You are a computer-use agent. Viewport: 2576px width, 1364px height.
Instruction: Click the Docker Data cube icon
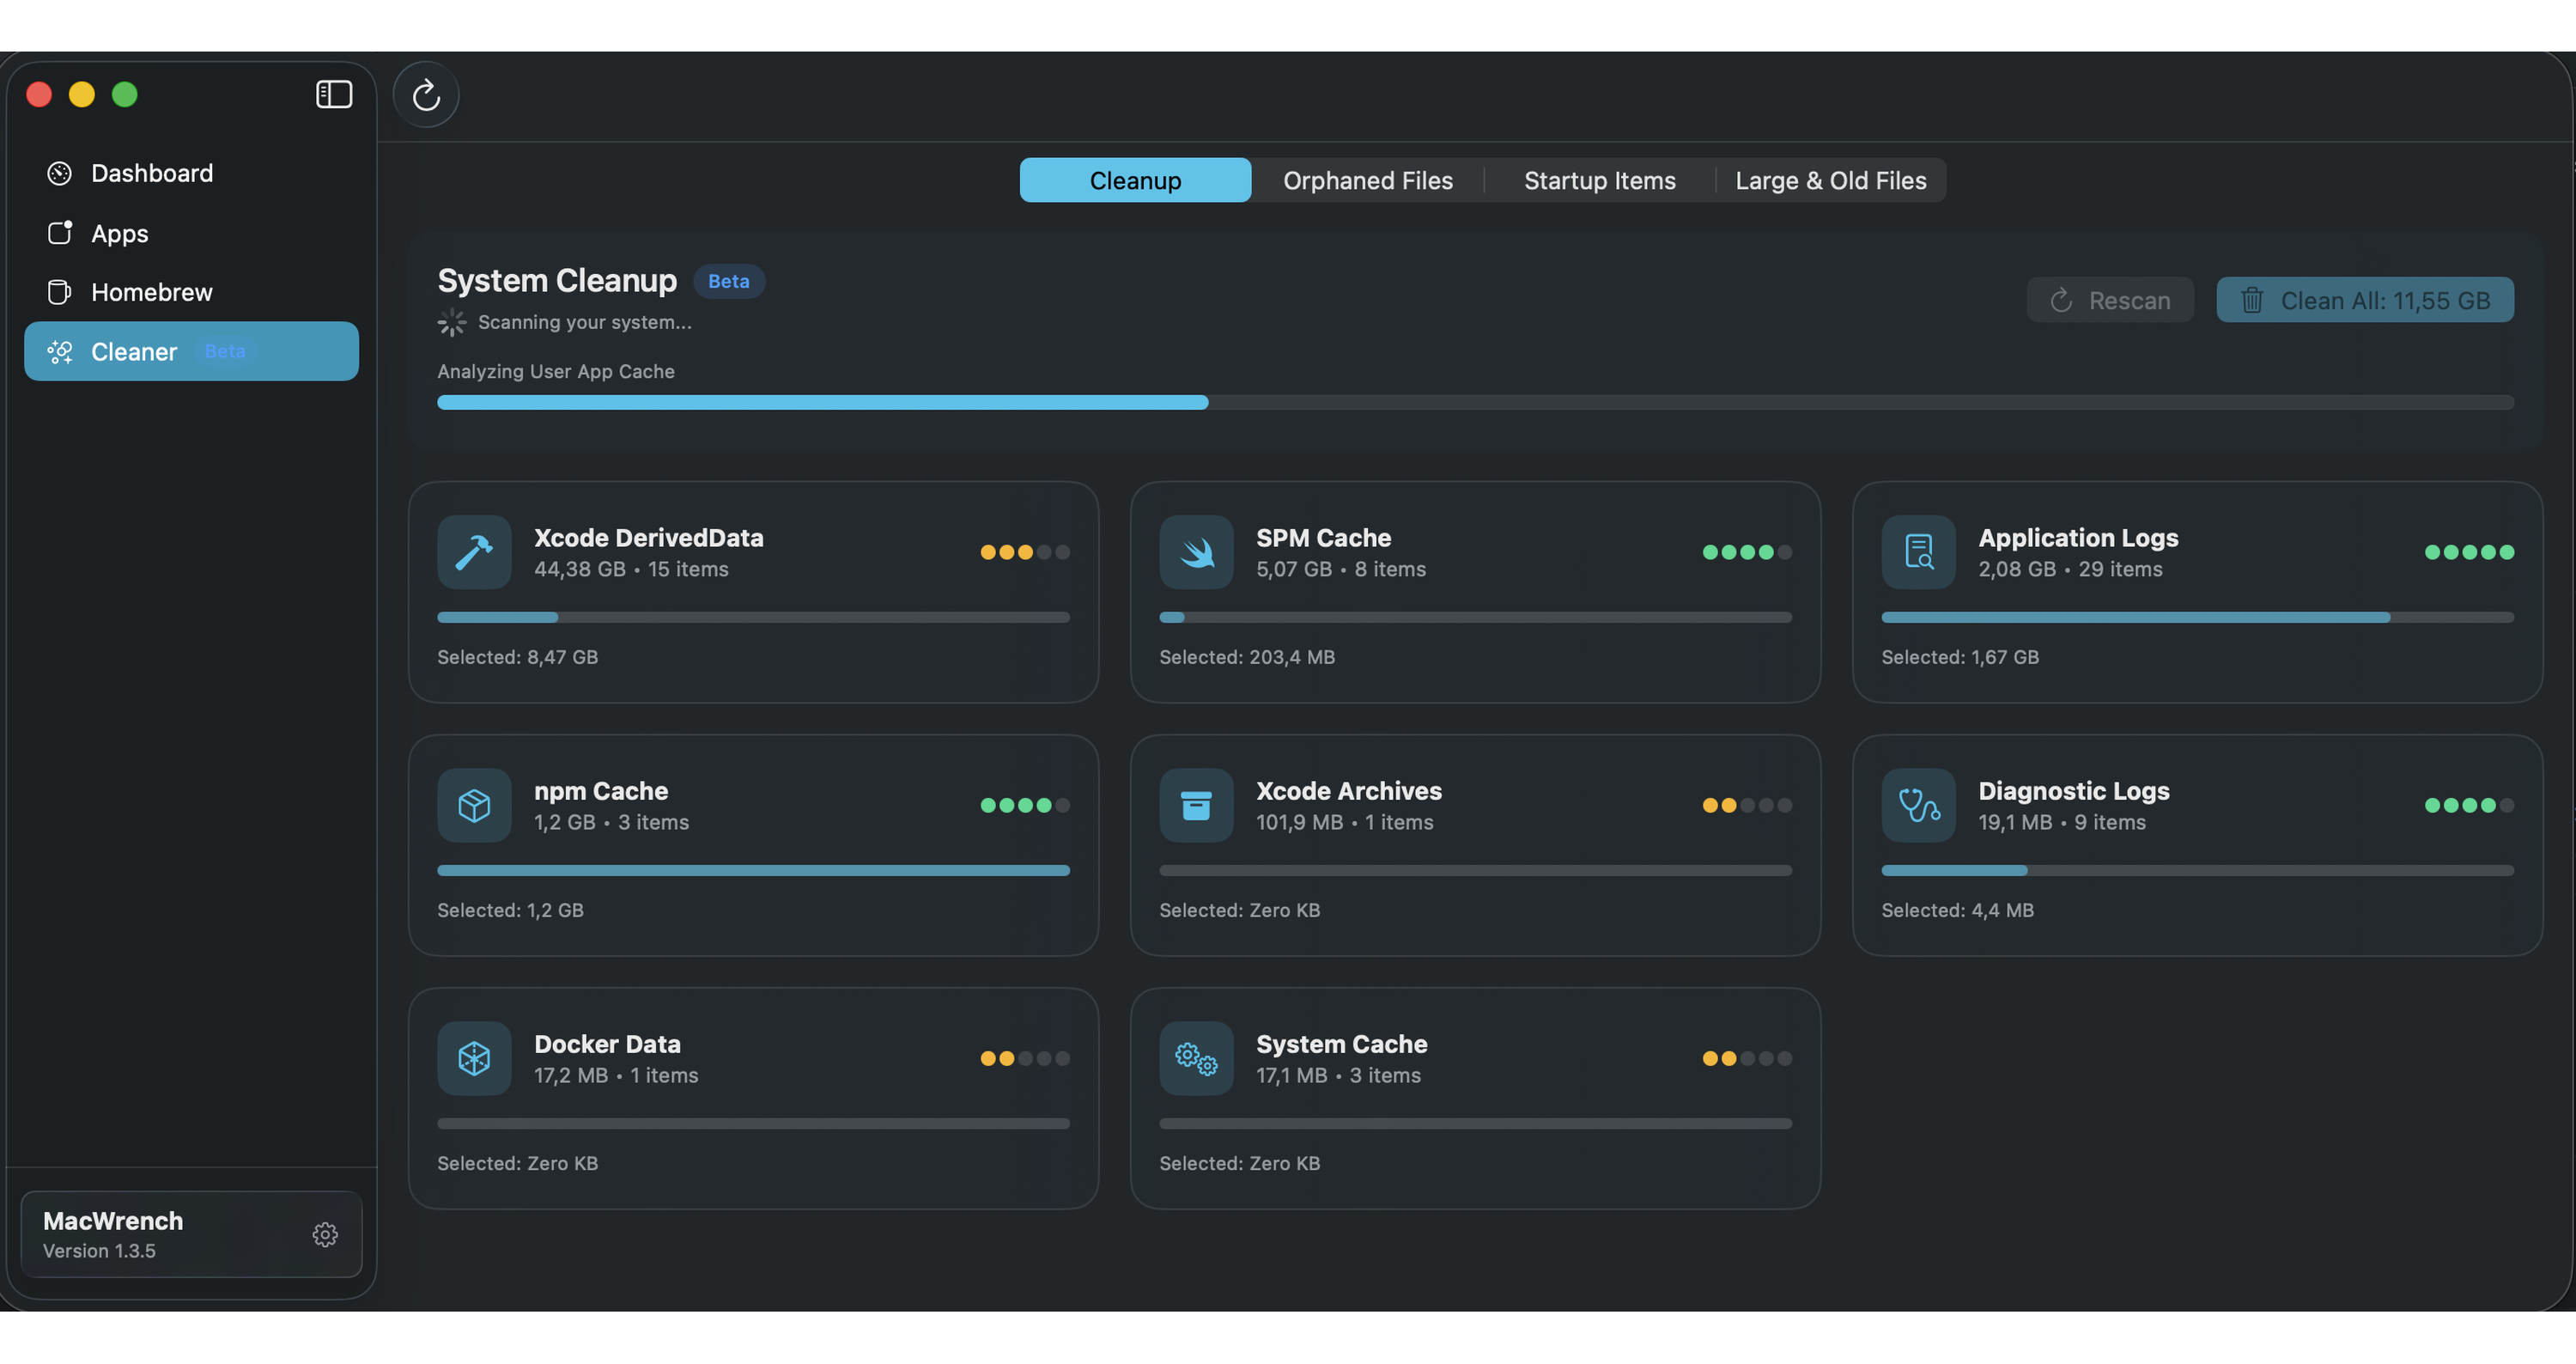tap(474, 1058)
